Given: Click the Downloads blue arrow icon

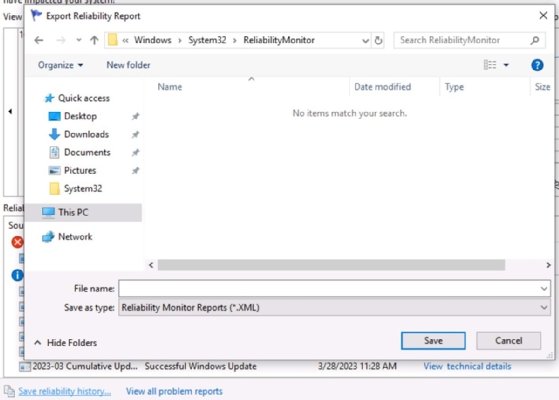Looking at the screenshot, I should tap(54, 134).
